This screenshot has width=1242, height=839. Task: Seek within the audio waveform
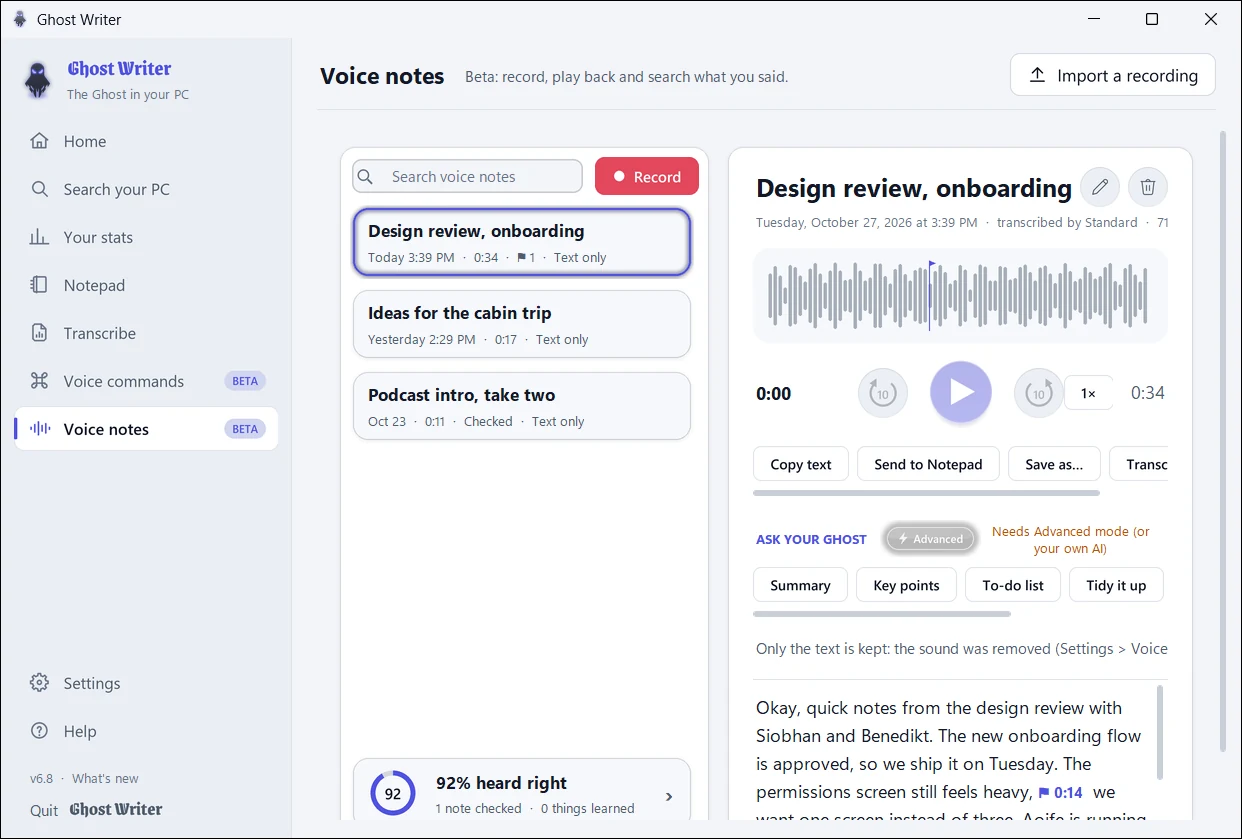coord(960,296)
